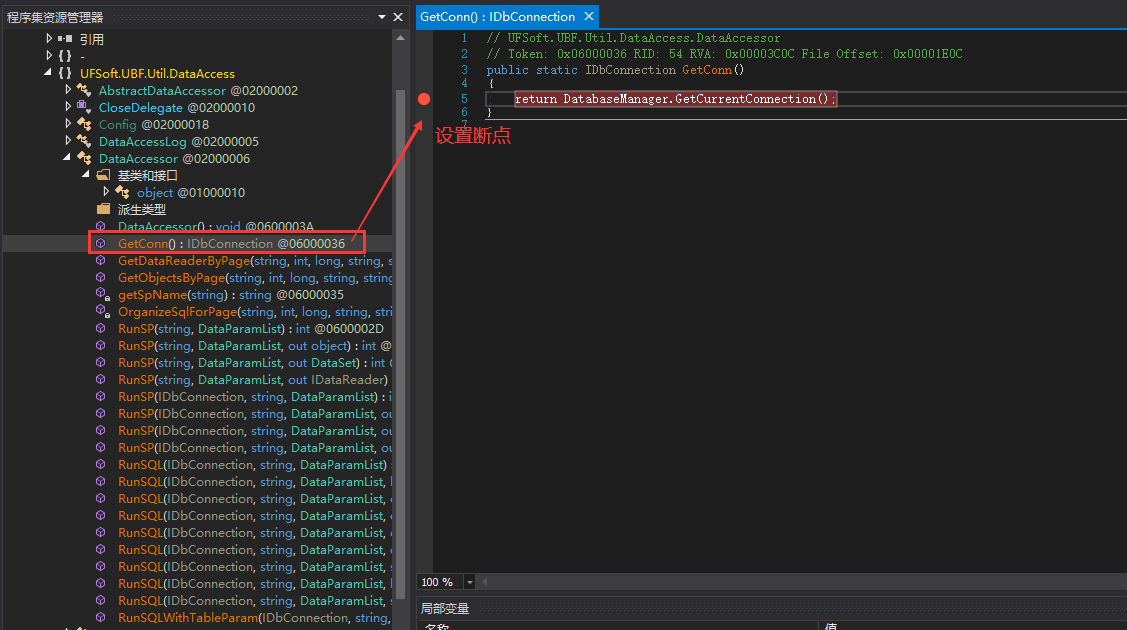Screen dimensions: 1127x630
Task: Click the getSpName private method icon
Action: [100, 295]
